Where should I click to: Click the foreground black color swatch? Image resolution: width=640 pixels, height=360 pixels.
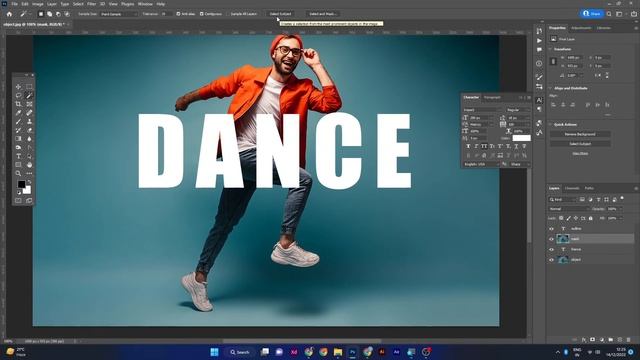pyautogui.click(x=21, y=184)
